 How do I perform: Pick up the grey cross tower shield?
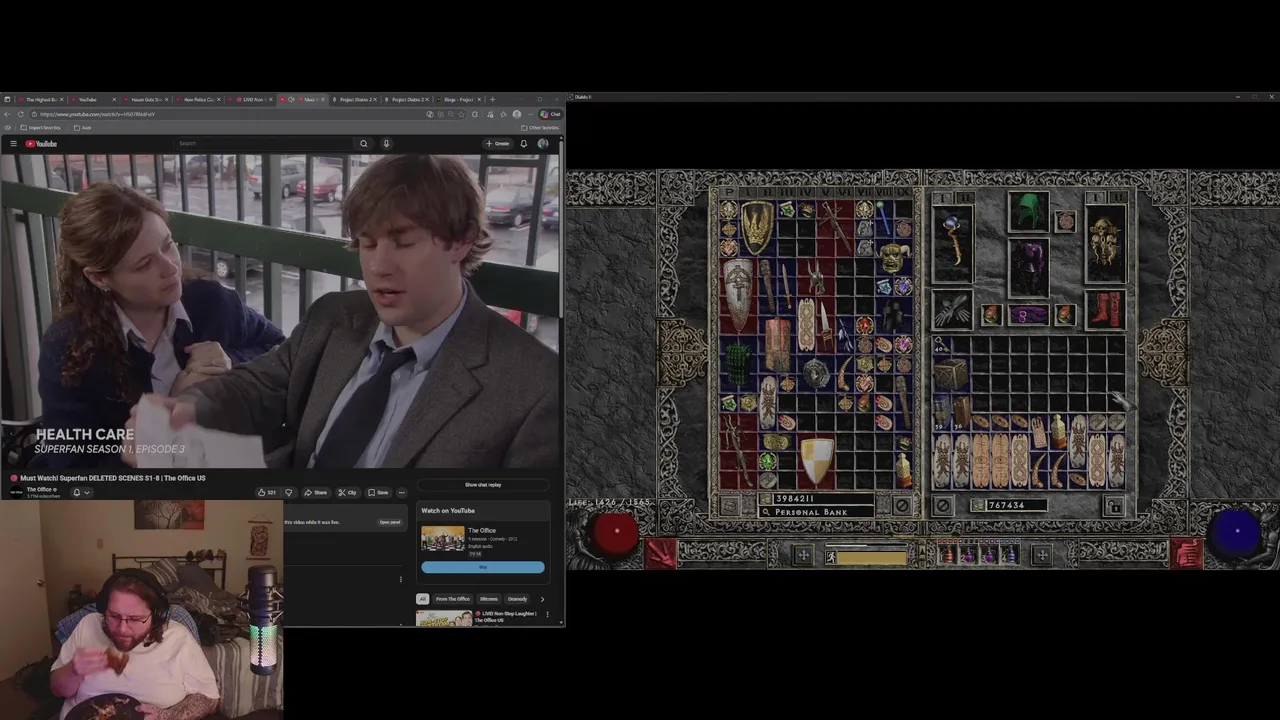point(738,295)
